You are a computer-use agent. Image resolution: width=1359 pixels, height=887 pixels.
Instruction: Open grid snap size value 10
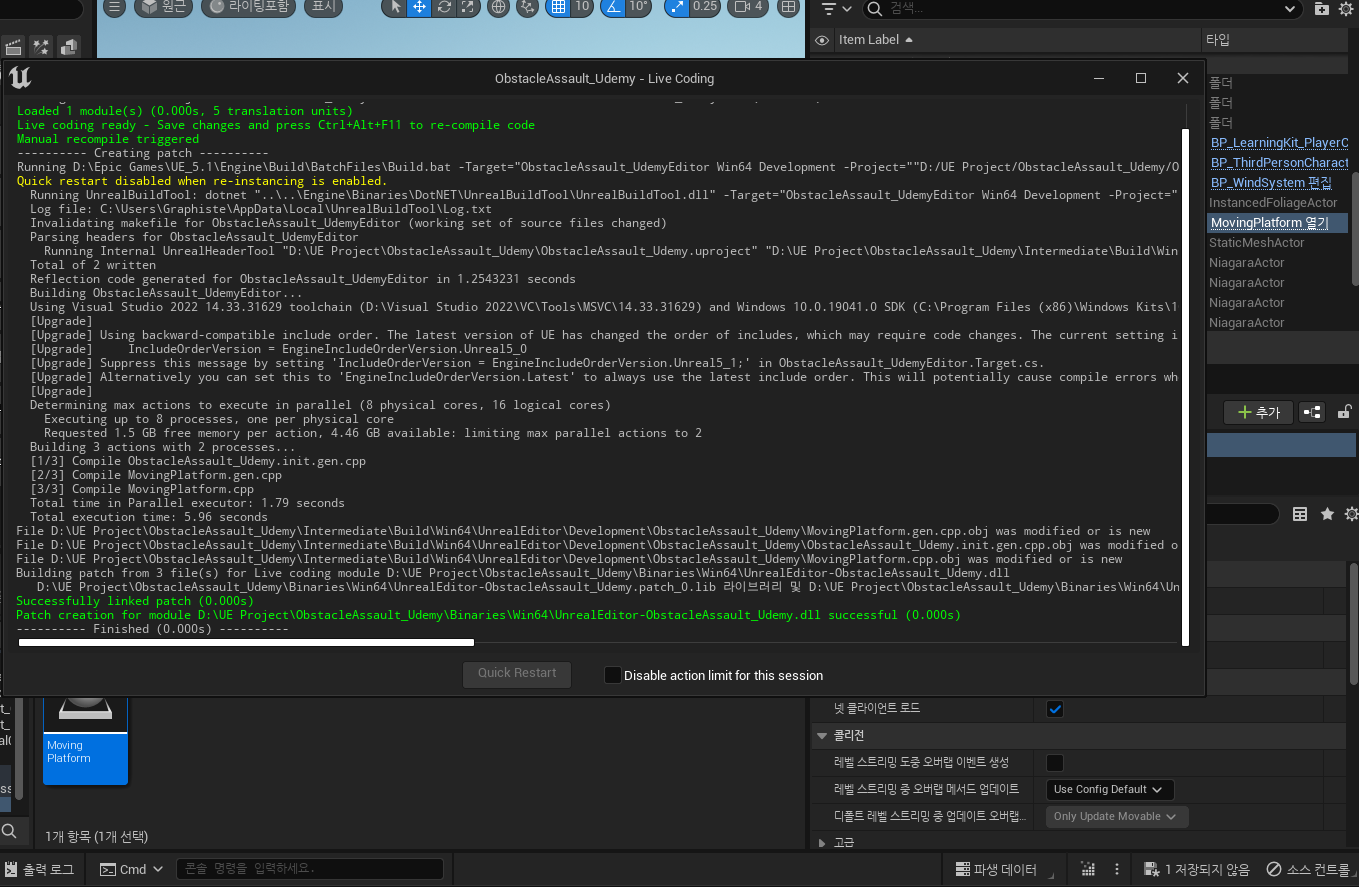click(582, 7)
